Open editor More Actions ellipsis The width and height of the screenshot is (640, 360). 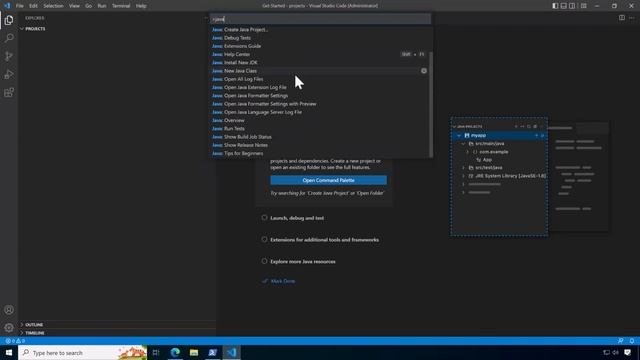pyautogui.click(x=632, y=18)
